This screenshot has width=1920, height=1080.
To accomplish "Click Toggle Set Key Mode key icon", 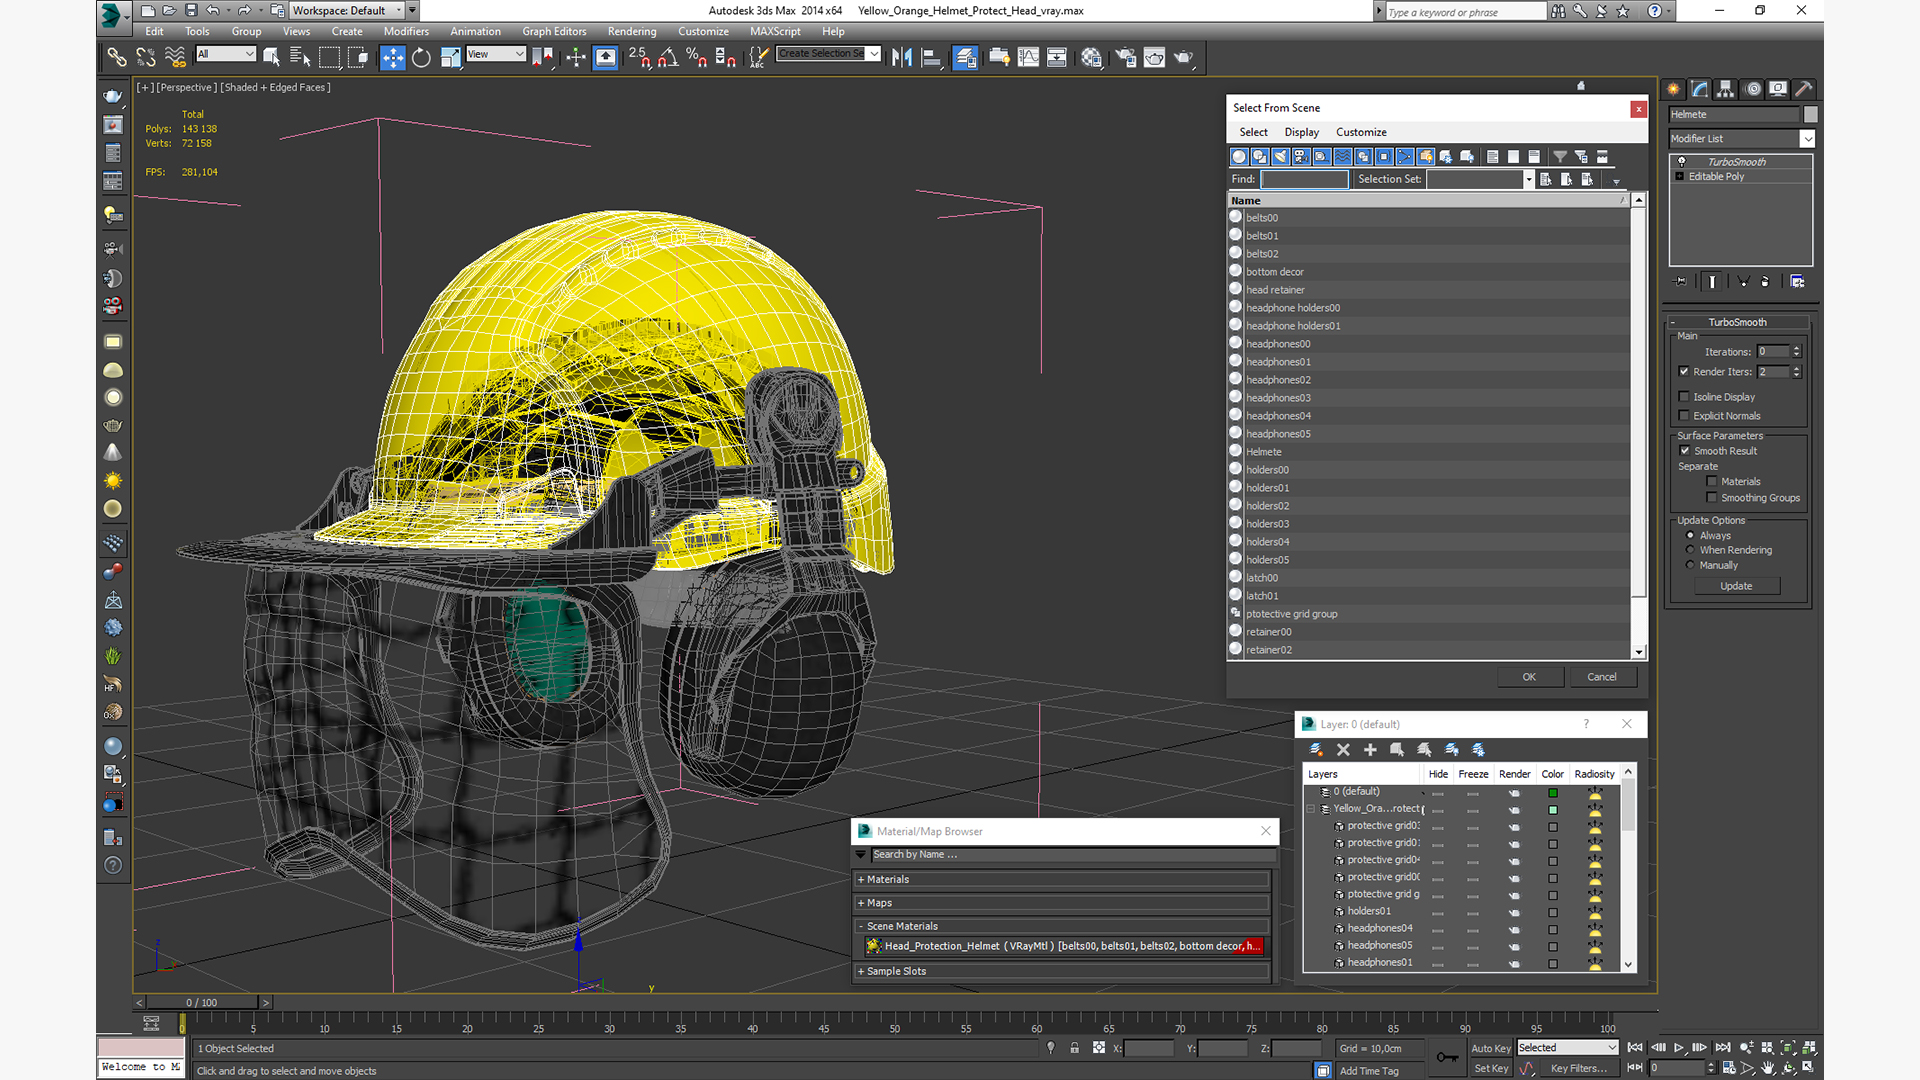I will click(x=1447, y=1058).
